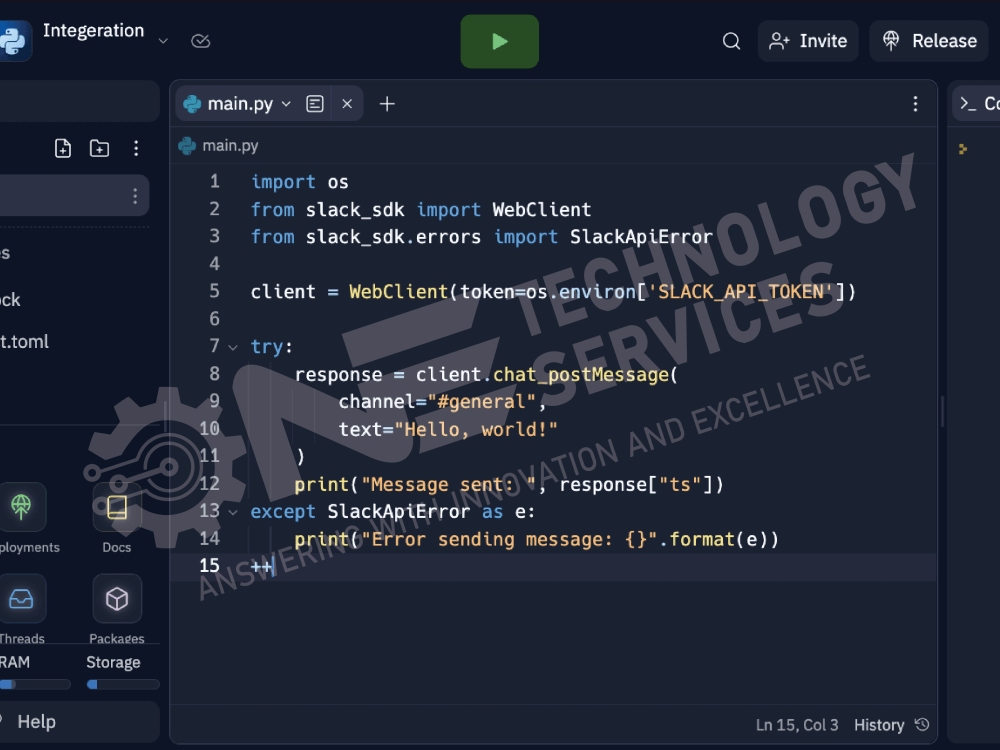Create a new file in the file tree
This screenshot has width=1000, height=750.
click(62, 147)
